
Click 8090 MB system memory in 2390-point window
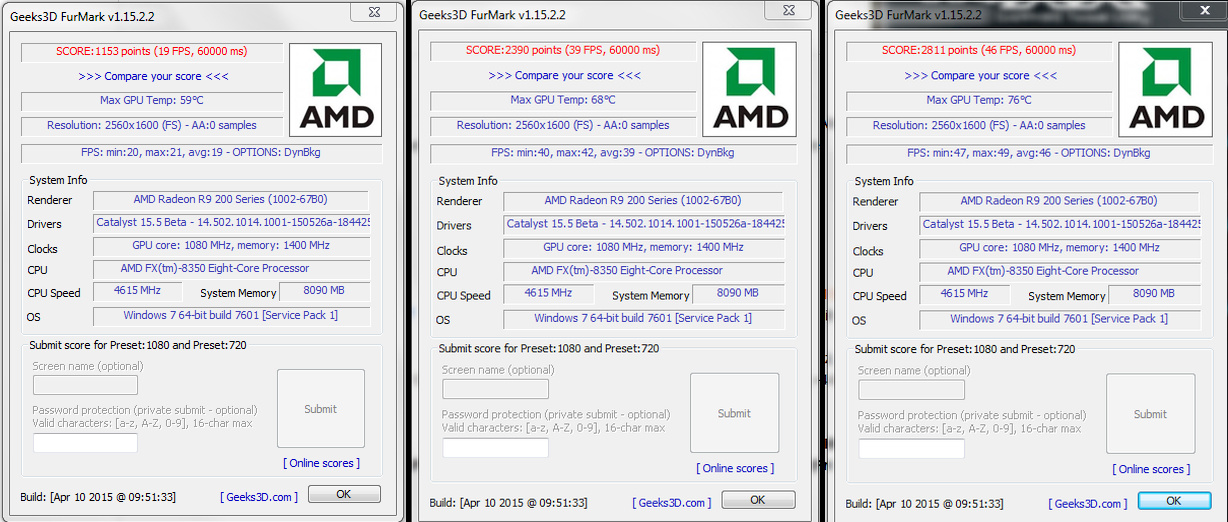pyautogui.click(x=738, y=294)
